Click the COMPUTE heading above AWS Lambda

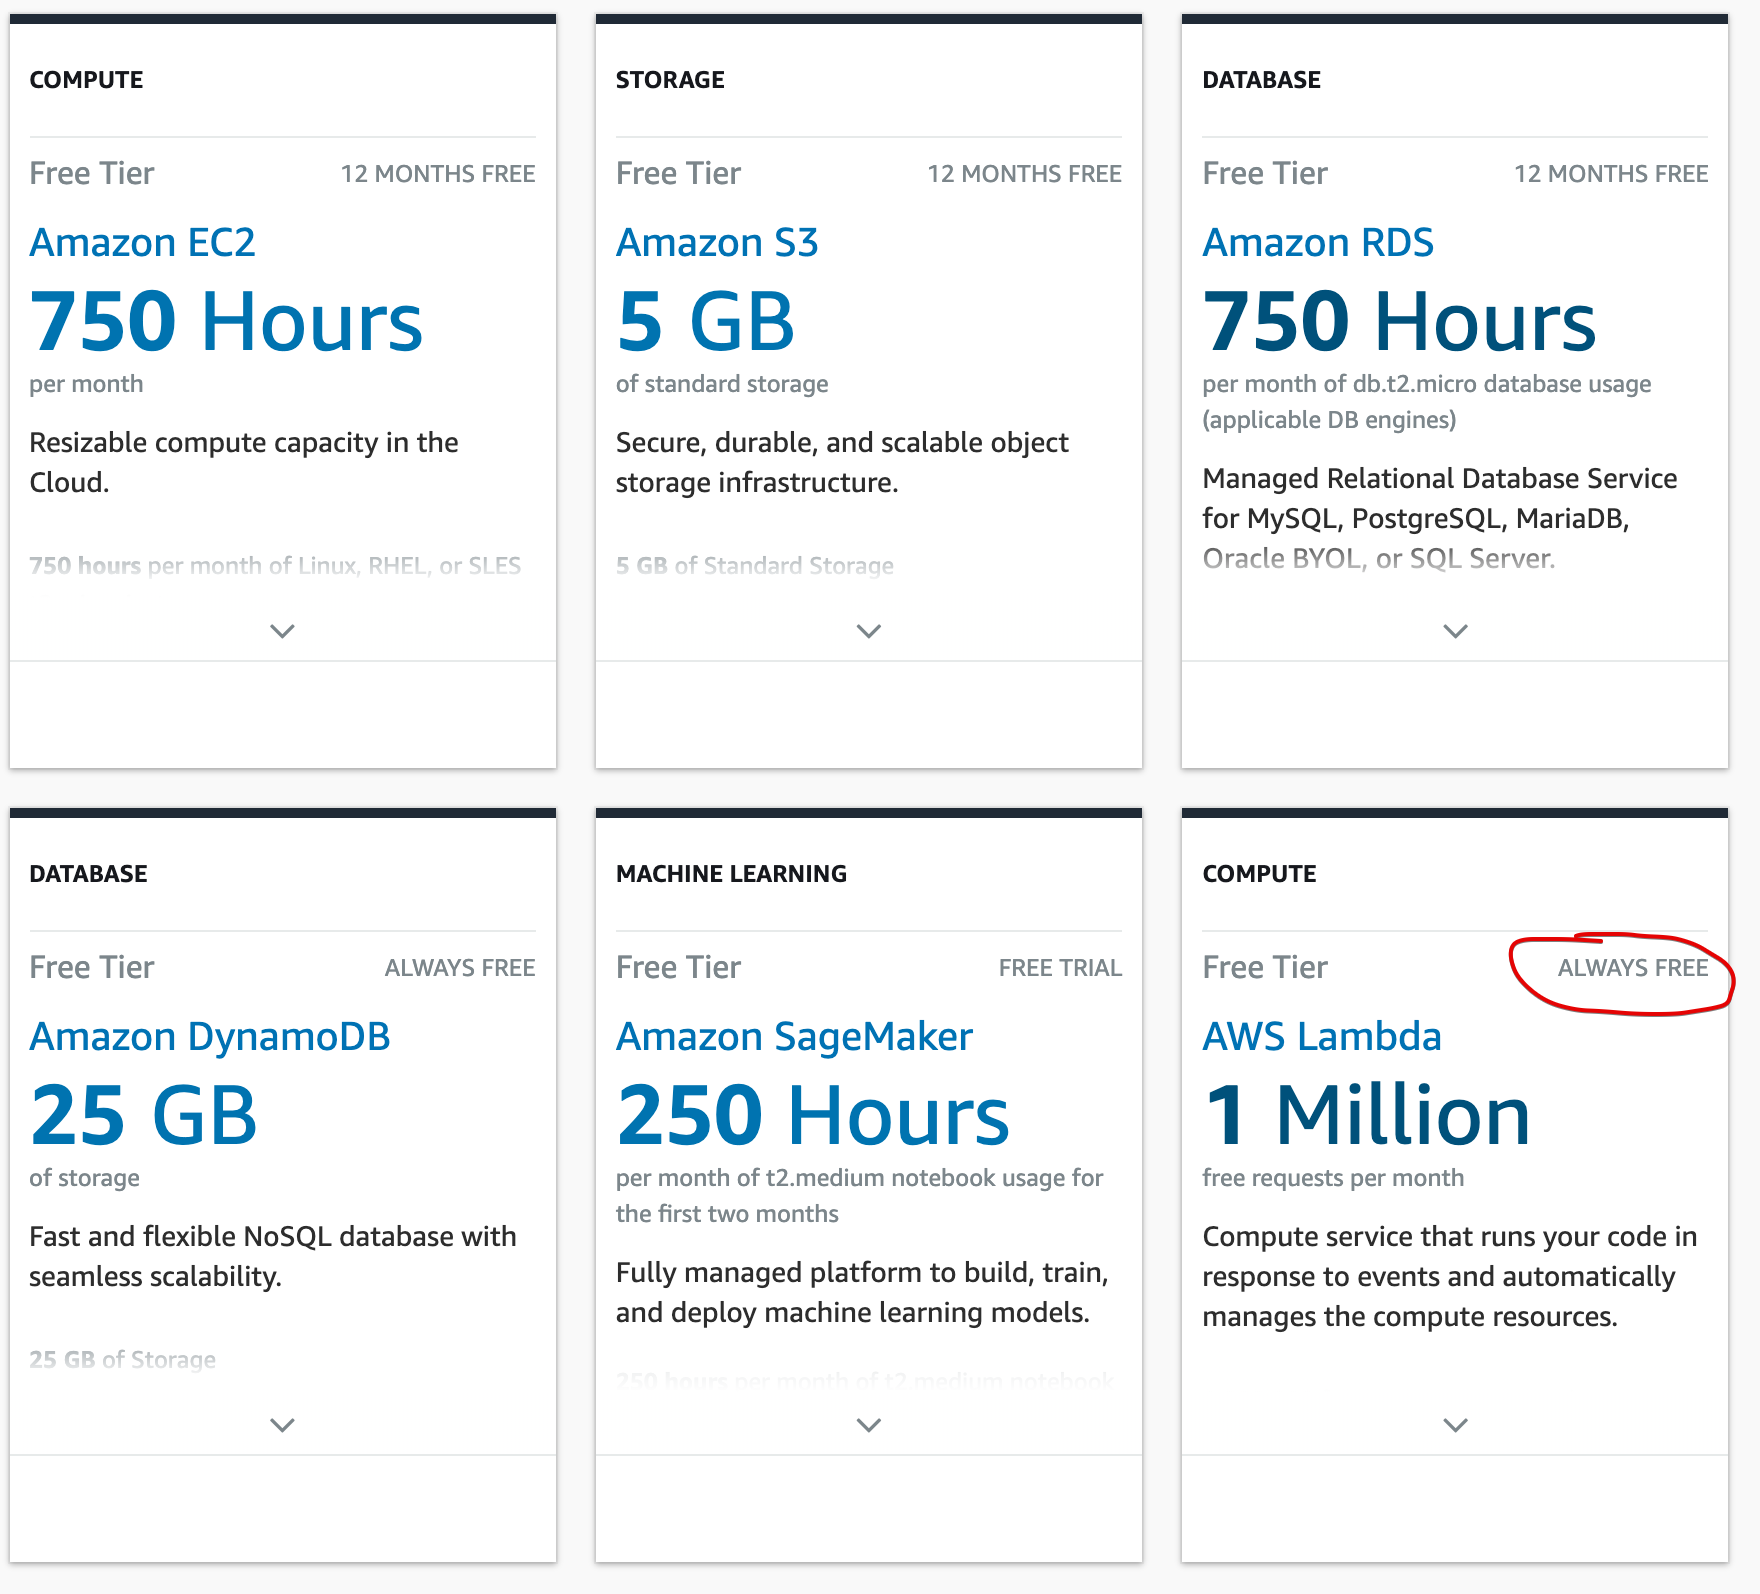pos(1259,874)
